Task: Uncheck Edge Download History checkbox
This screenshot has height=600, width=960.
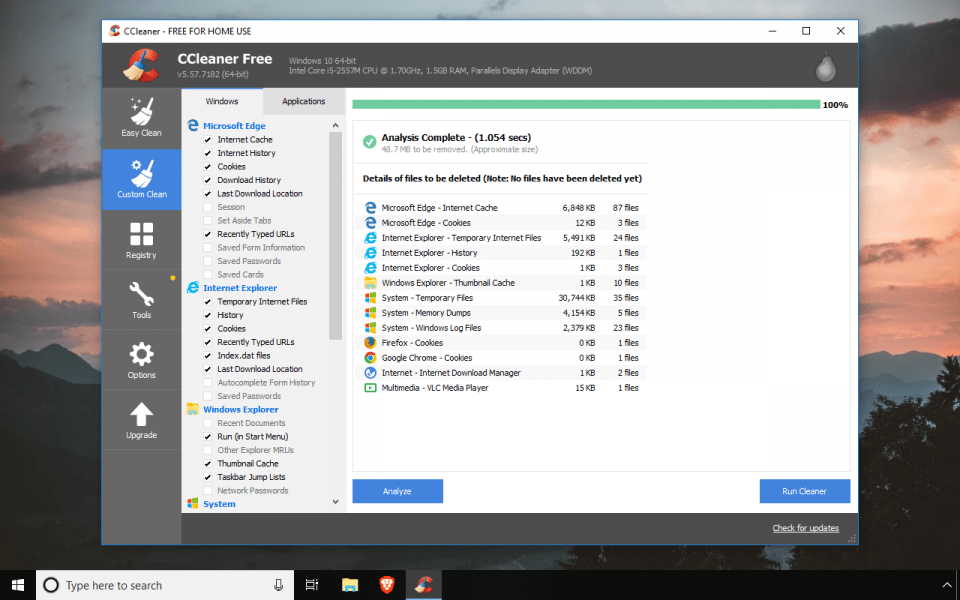Action: pyautogui.click(x=208, y=180)
